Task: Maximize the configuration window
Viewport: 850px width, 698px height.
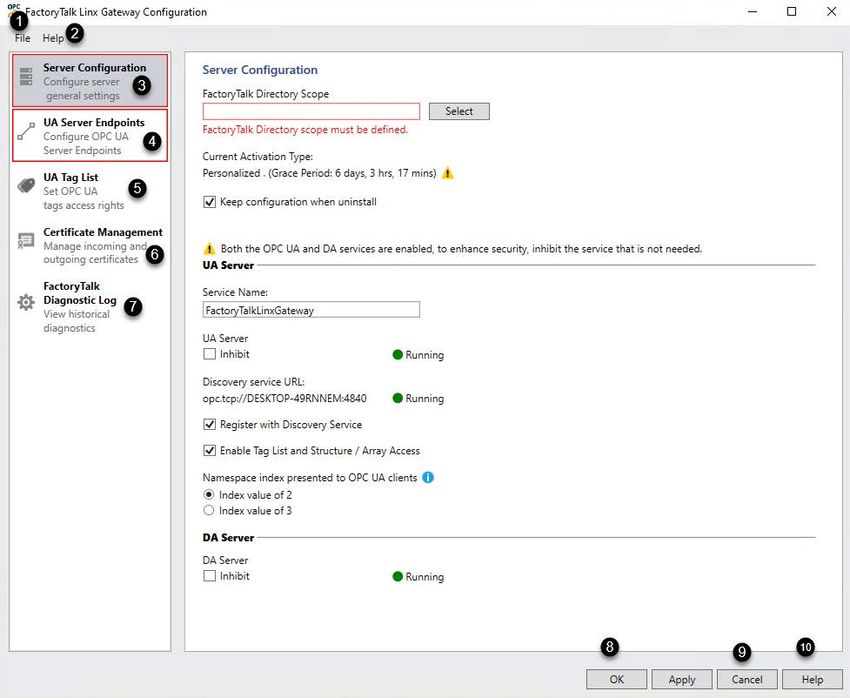Action: pyautogui.click(x=791, y=11)
